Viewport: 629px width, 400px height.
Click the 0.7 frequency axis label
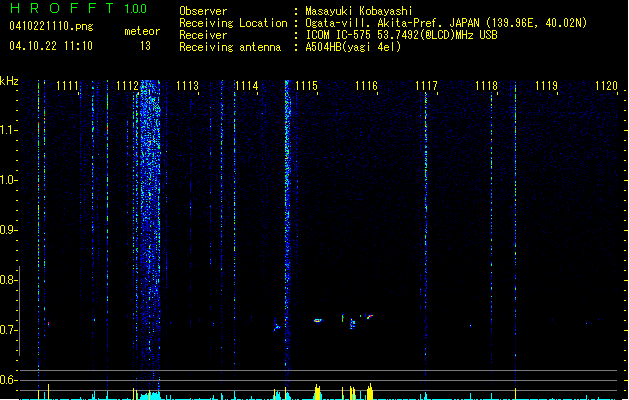coord(7,330)
